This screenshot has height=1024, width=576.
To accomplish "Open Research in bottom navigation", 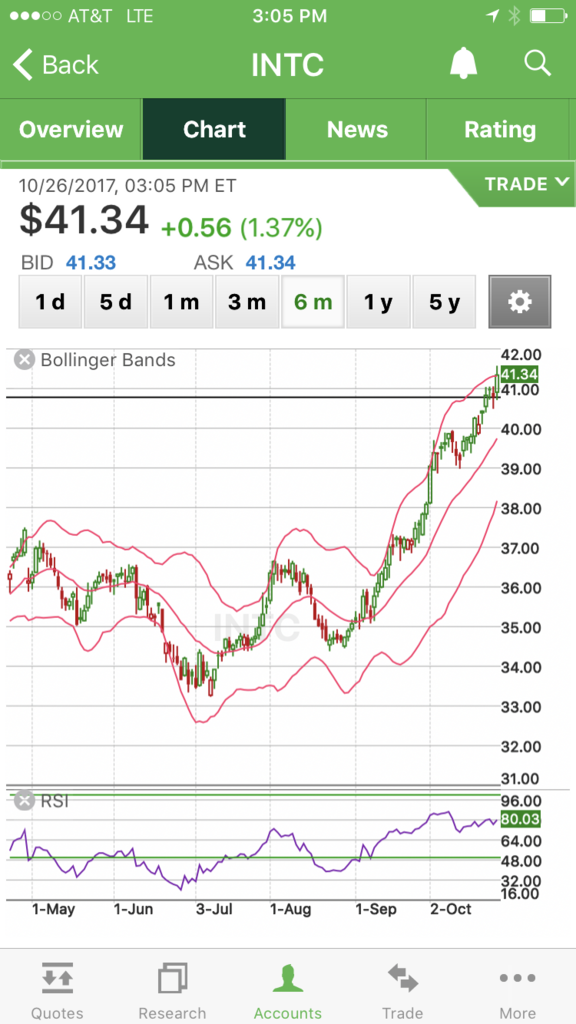I will coord(172,990).
